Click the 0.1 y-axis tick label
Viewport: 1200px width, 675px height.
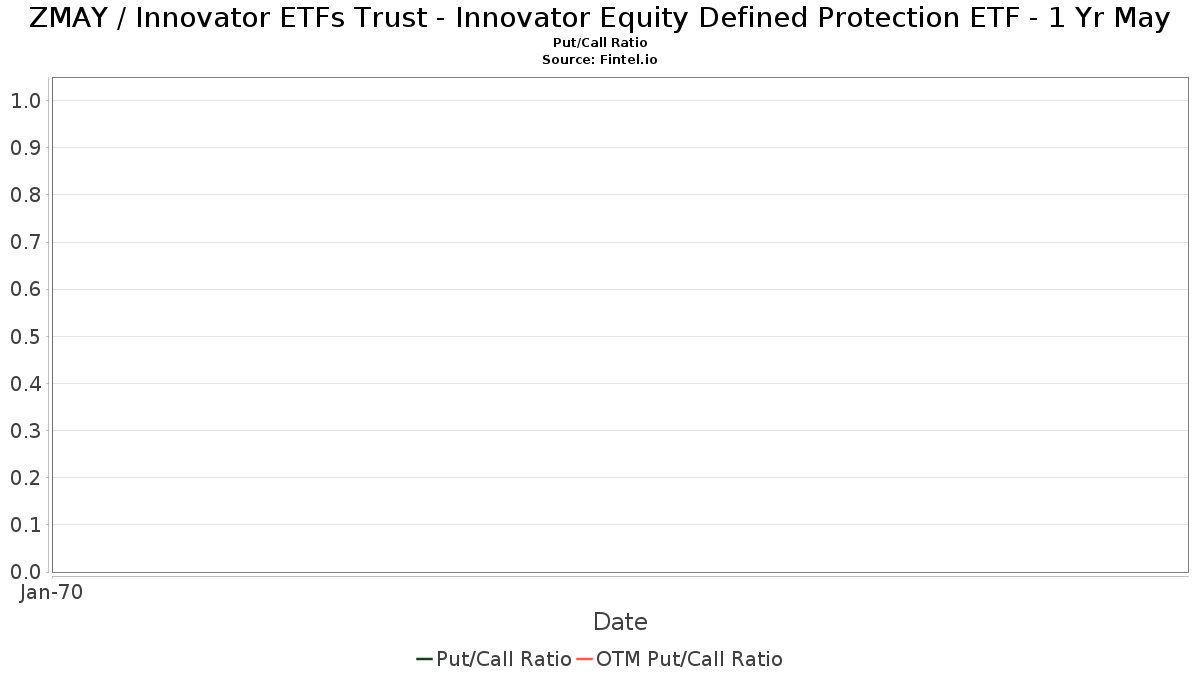coord(26,525)
